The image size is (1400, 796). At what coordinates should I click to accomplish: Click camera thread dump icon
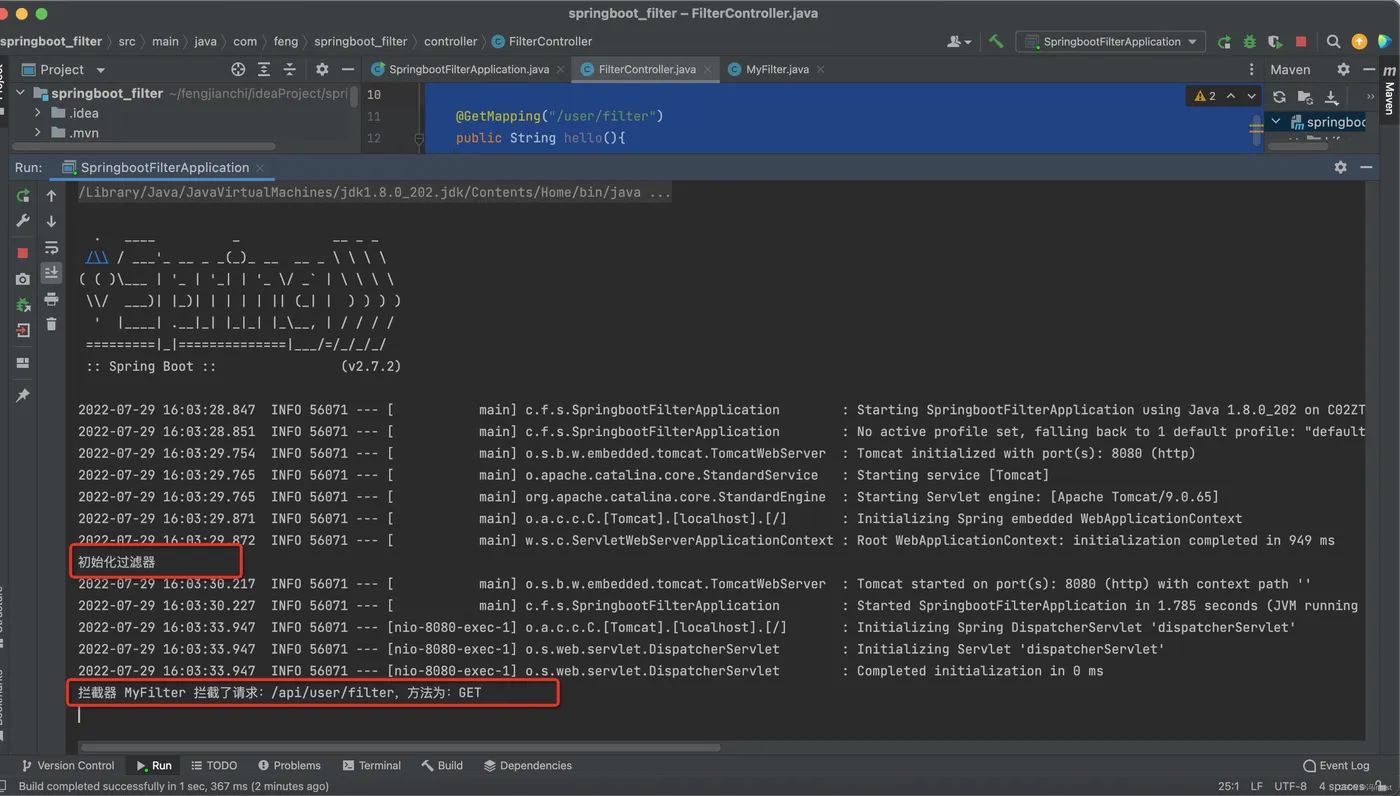pyautogui.click(x=23, y=279)
